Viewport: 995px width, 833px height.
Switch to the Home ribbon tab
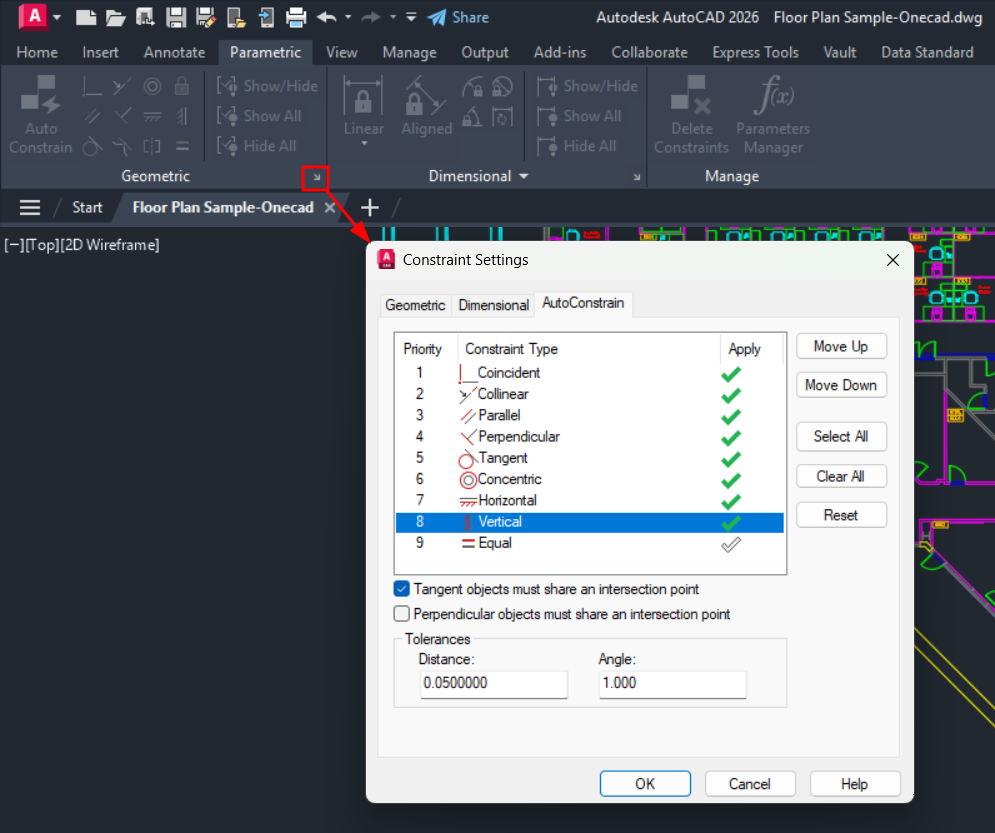point(37,53)
